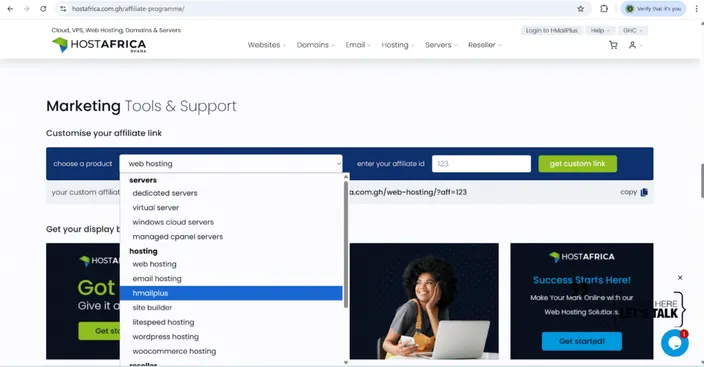This screenshot has width=704, height=367.
Task: Expand the Domains menu
Action: tap(315, 45)
